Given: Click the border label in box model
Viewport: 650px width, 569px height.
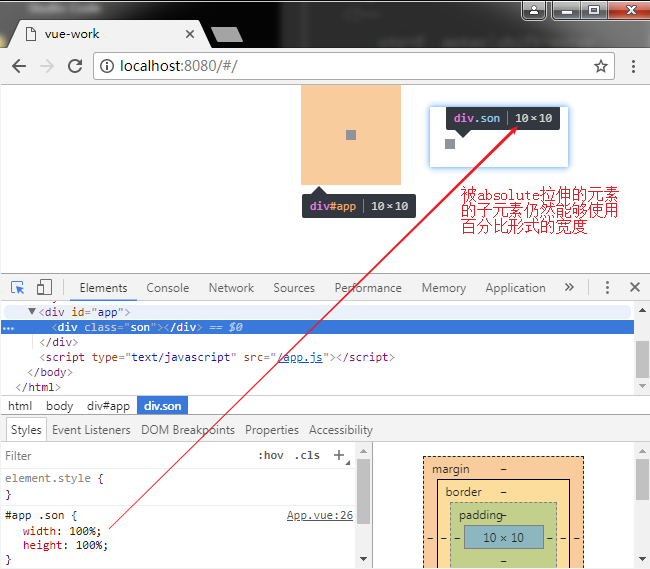Looking at the screenshot, I should pyautogui.click(x=463, y=492).
